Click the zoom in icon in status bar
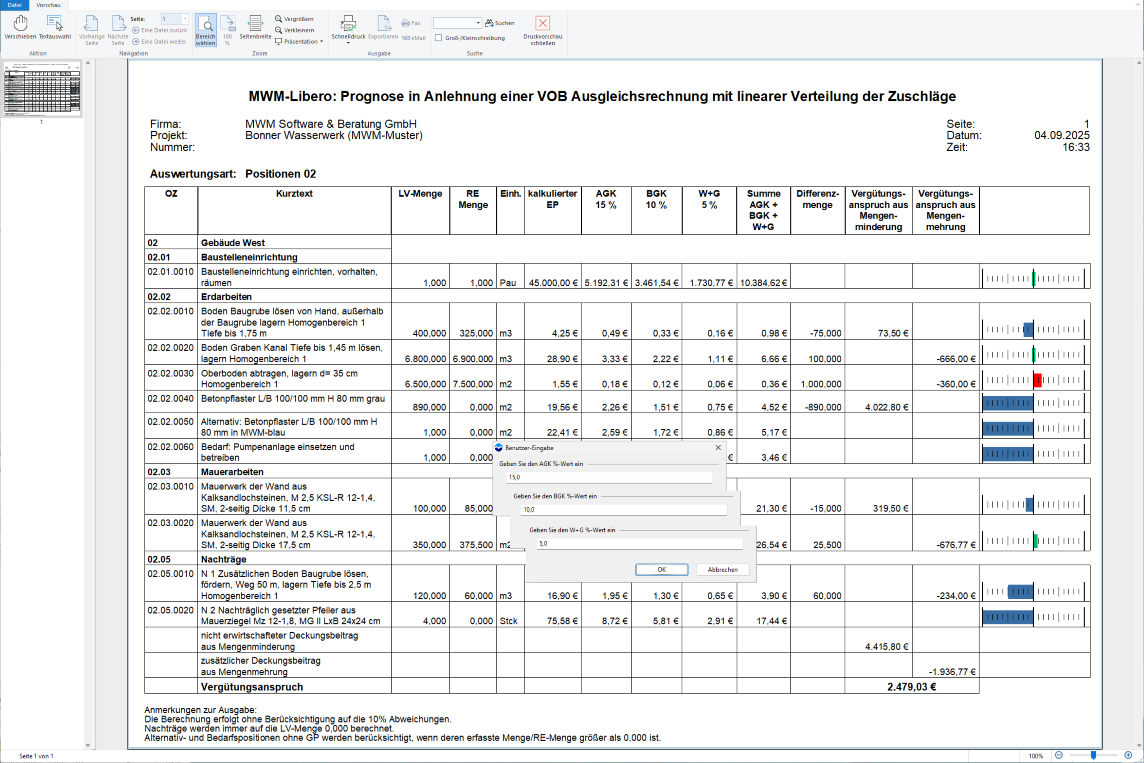The height and width of the screenshot is (763, 1144). [1128, 756]
